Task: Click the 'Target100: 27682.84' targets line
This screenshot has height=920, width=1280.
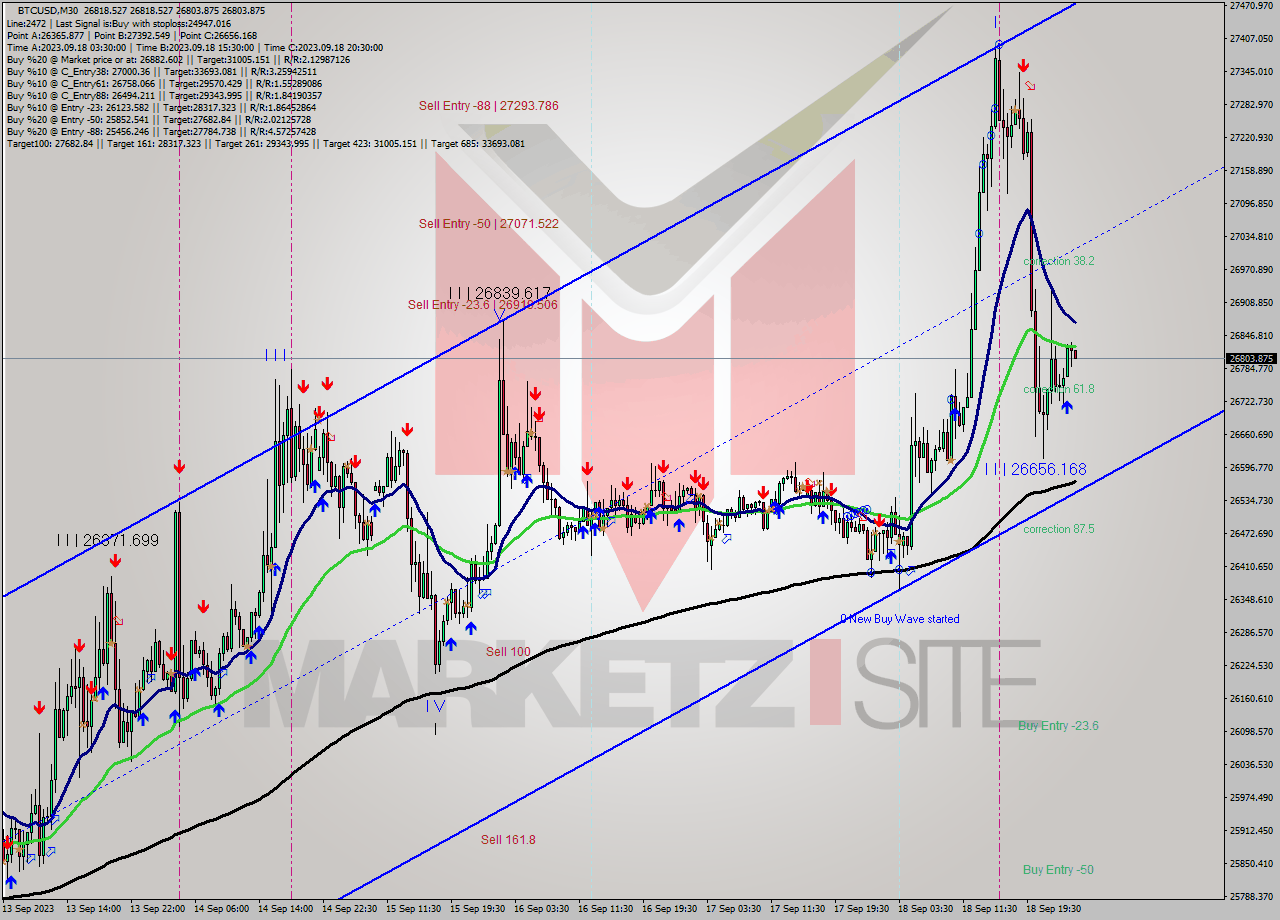Action: (265, 143)
